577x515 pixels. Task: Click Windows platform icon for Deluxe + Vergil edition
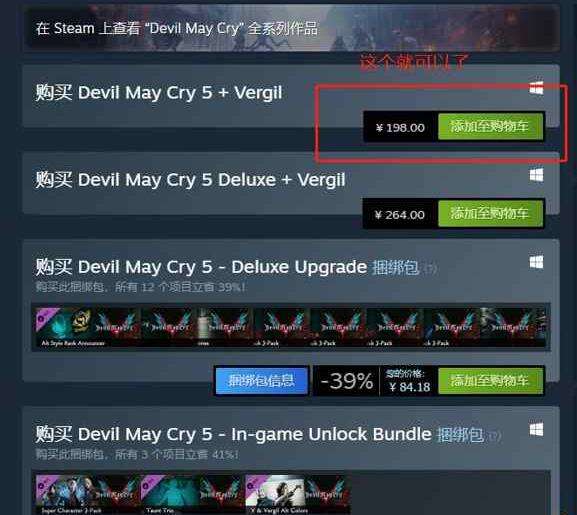(x=536, y=175)
